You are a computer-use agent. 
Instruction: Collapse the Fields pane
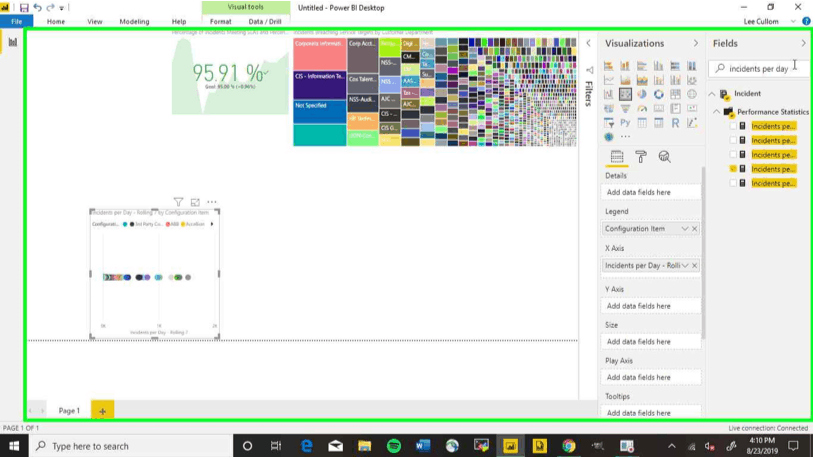(x=803, y=43)
